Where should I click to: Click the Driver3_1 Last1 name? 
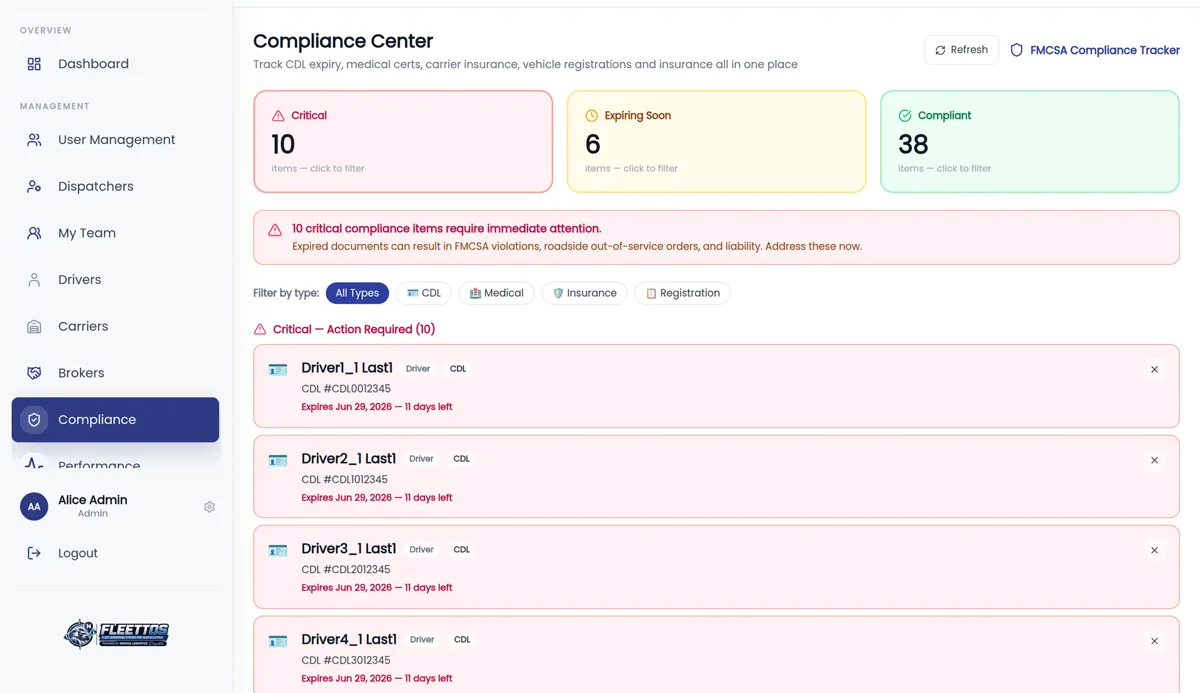349,548
